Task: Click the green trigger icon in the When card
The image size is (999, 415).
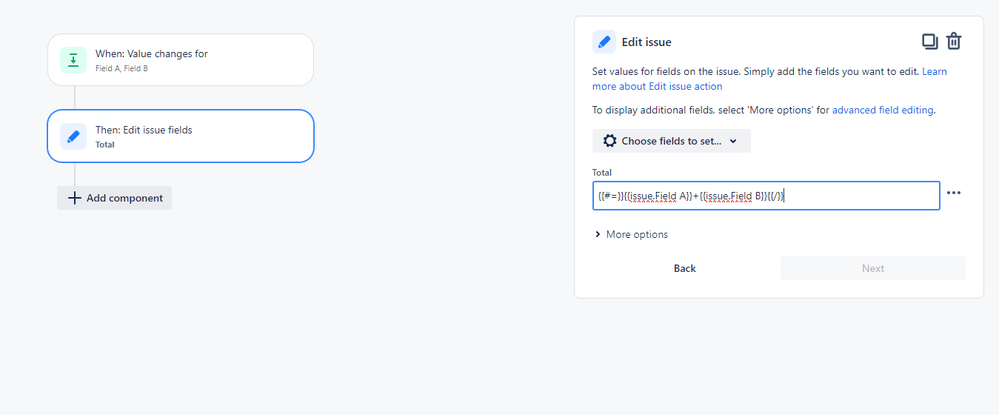Action: (73, 60)
